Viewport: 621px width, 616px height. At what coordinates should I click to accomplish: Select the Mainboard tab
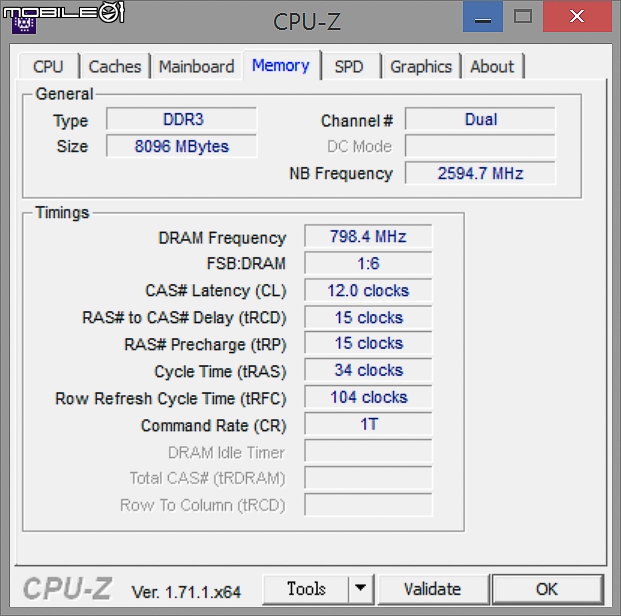pos(196,66)
